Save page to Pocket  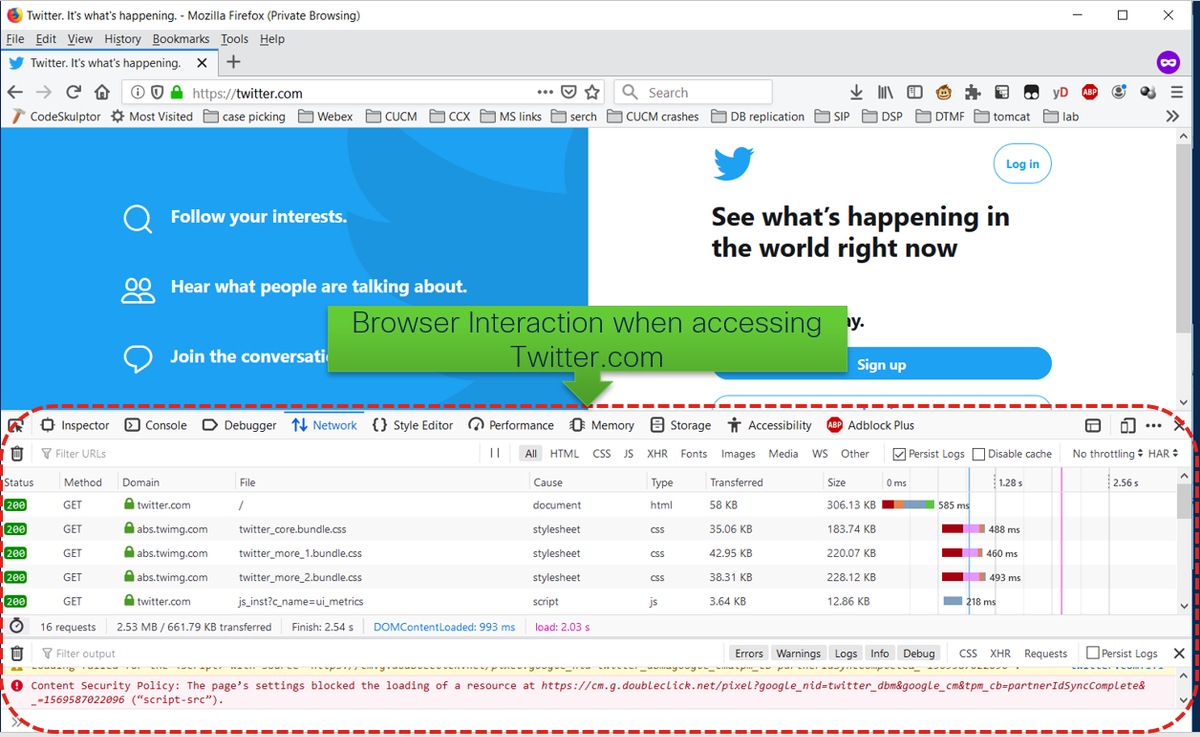pyautogui.click(x=568, y=92)
